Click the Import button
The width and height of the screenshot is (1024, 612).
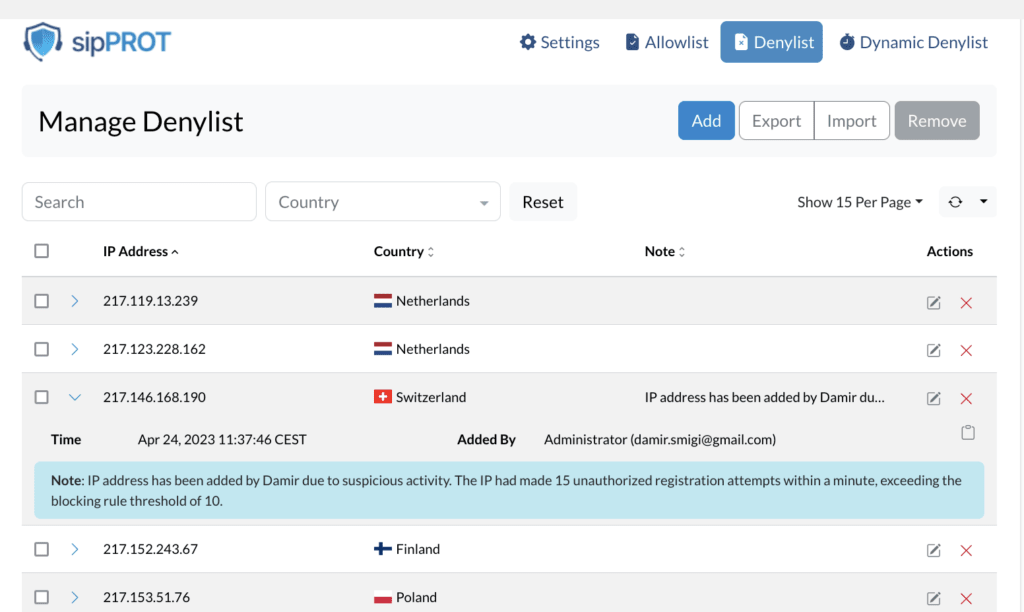[x=852, y=120]
